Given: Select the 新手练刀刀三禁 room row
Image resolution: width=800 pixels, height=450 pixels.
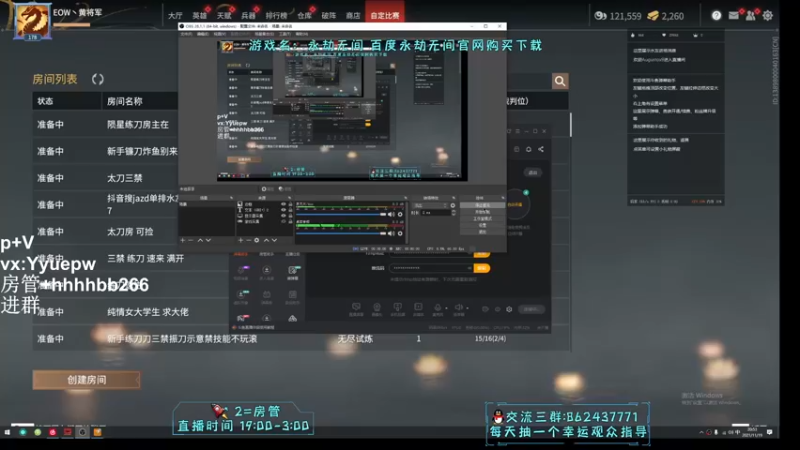Looking at the screenshot, I should 302,338.
